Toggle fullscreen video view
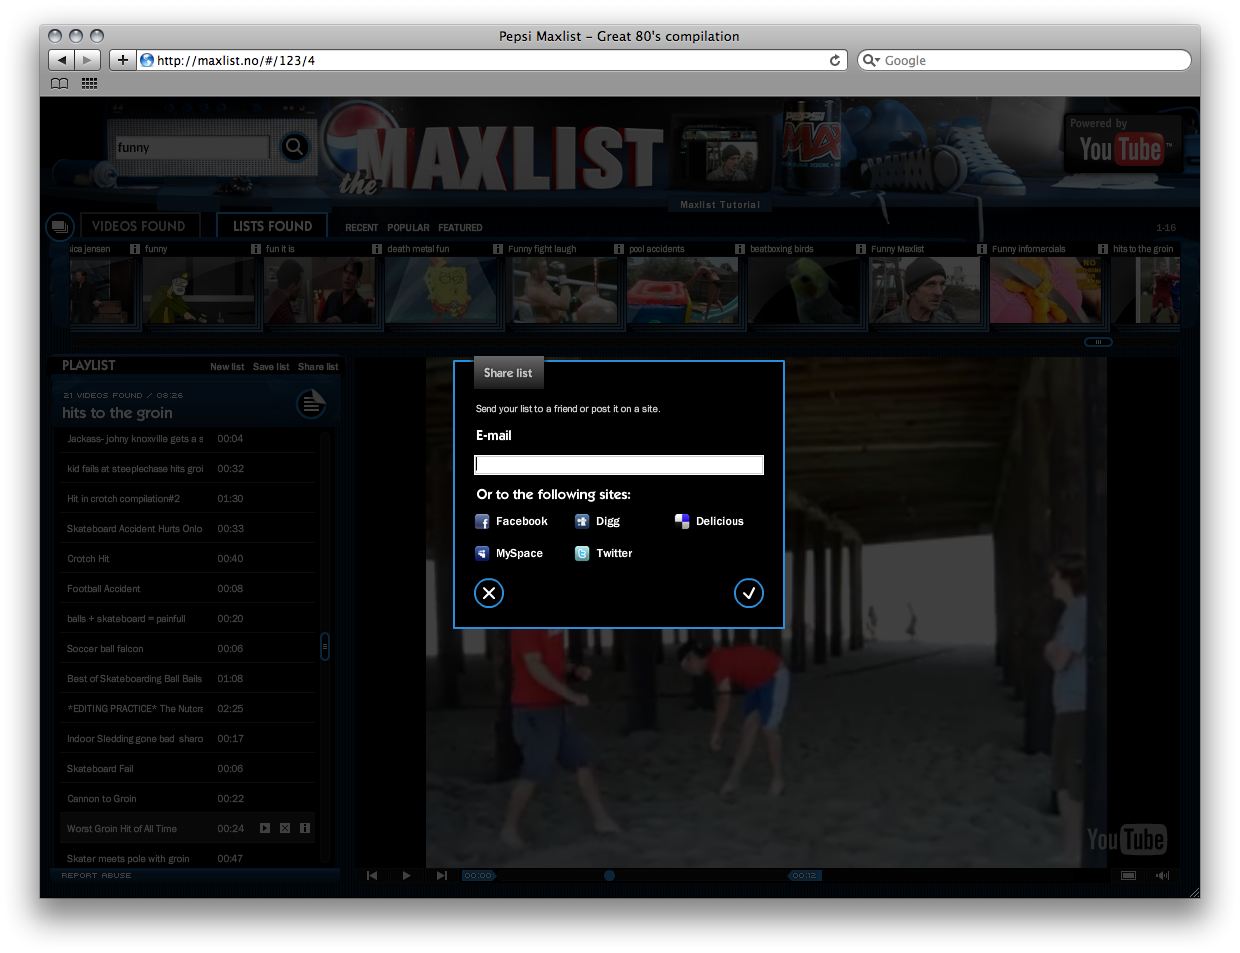The height and width of the screenshot is (953, 1240). click(x=1128, y=875)
